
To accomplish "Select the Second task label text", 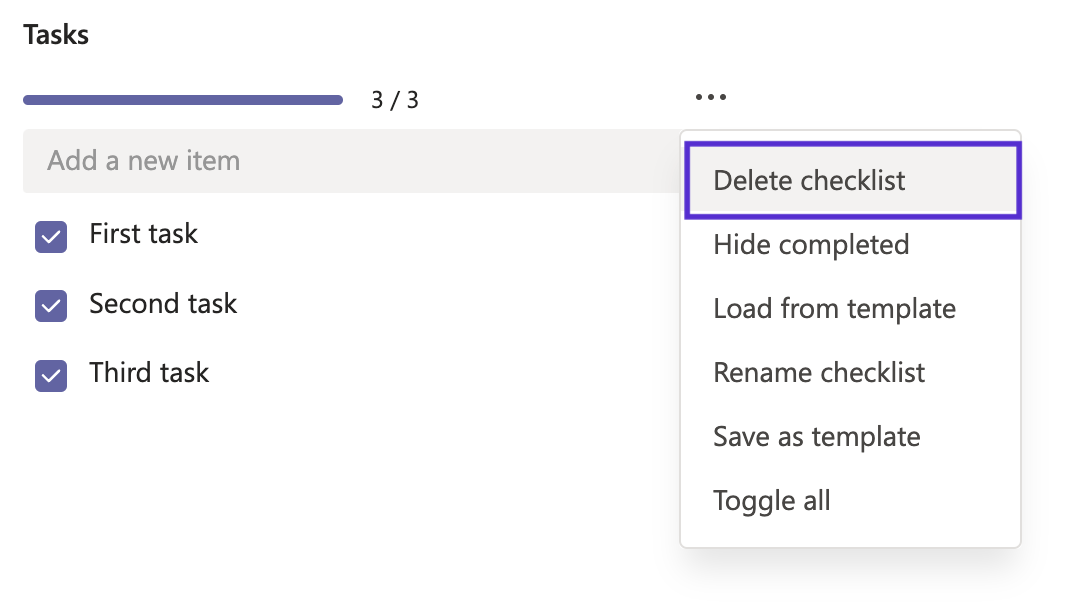I will click(163, 304).
